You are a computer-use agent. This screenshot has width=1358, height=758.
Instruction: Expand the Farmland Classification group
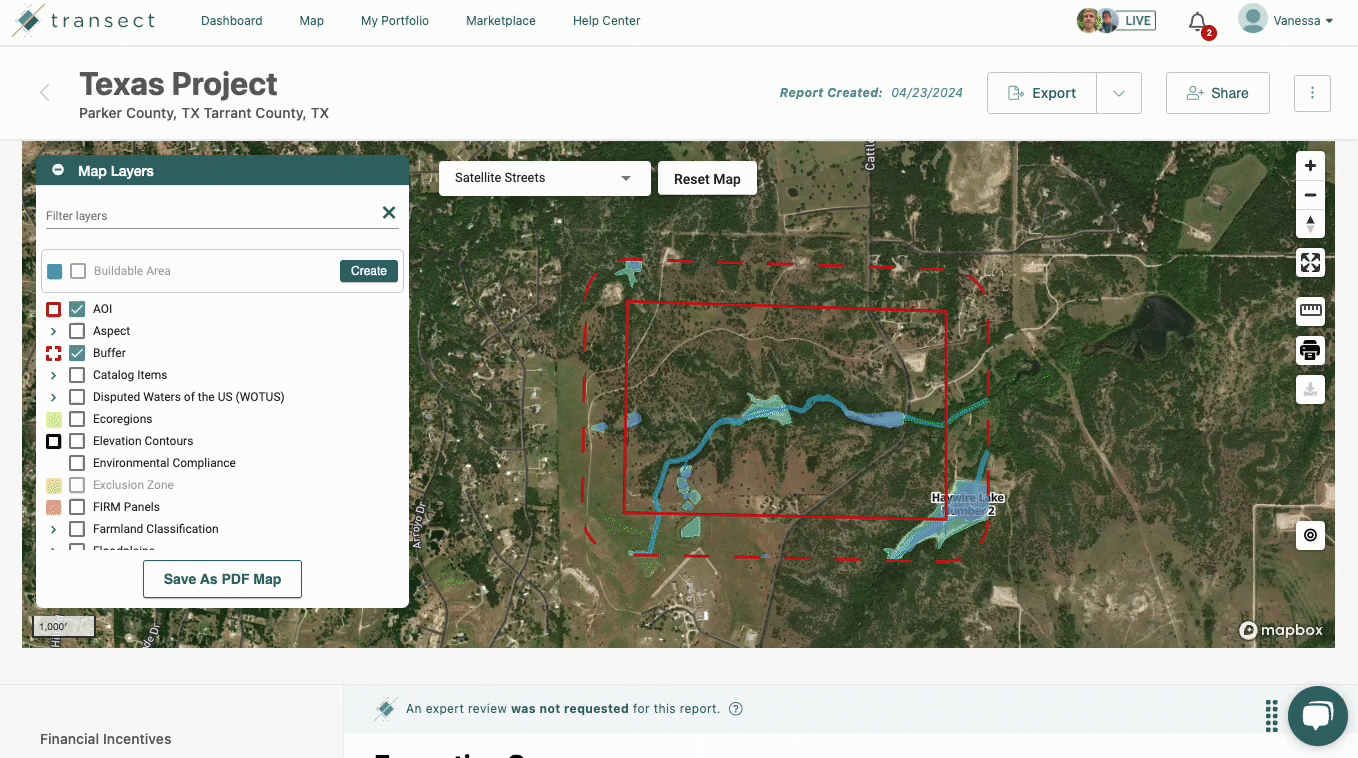53,529
